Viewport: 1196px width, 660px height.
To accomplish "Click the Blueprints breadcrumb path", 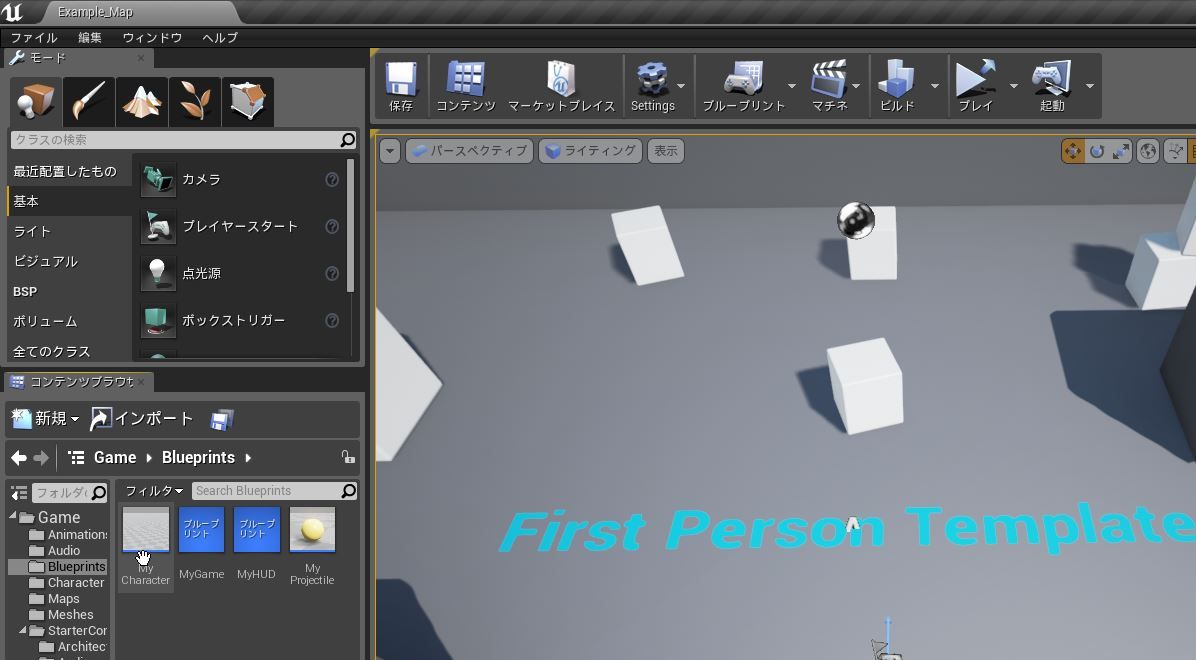I will tap(198, 458).
